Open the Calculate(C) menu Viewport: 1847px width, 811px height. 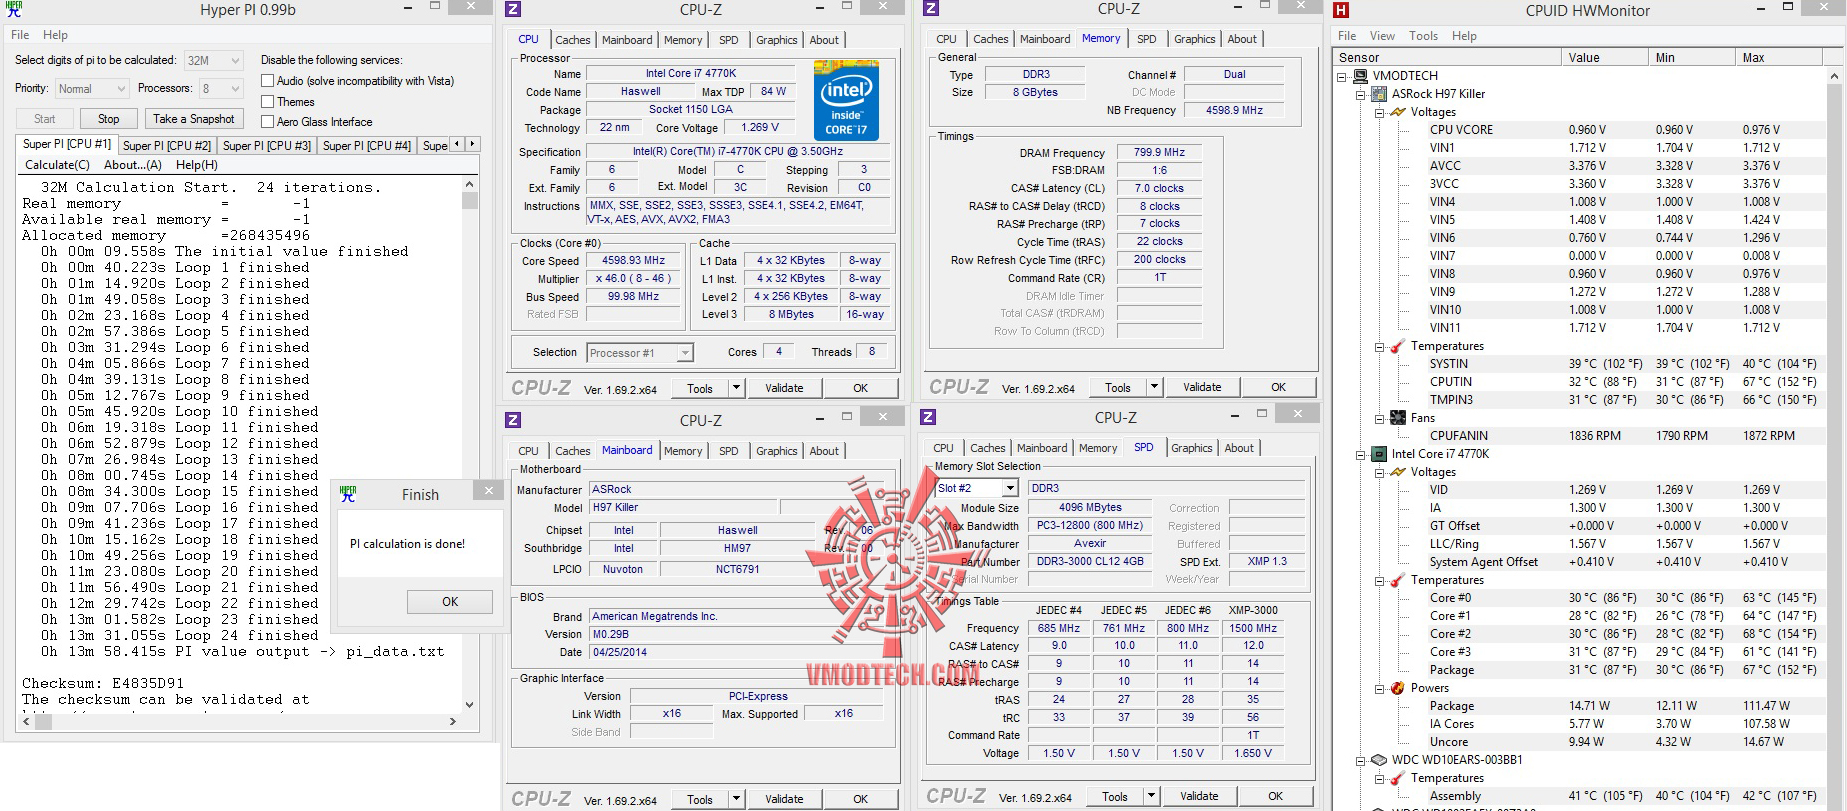pyautogui.click(x=57, y=165)
